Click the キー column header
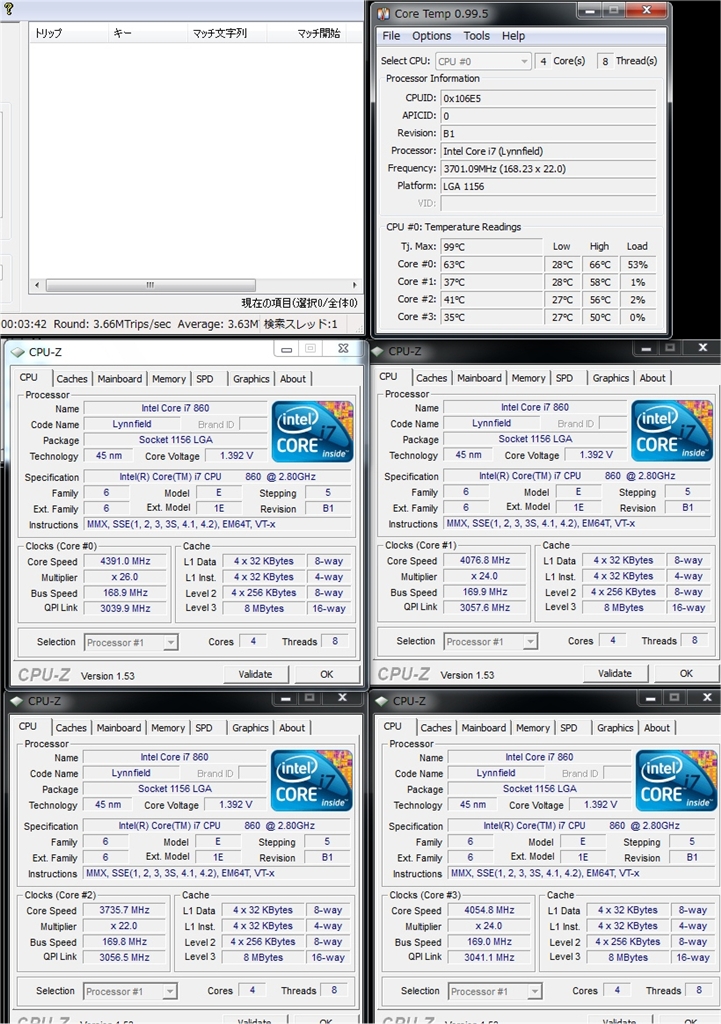721x1024 pixels. coord(147,33)
